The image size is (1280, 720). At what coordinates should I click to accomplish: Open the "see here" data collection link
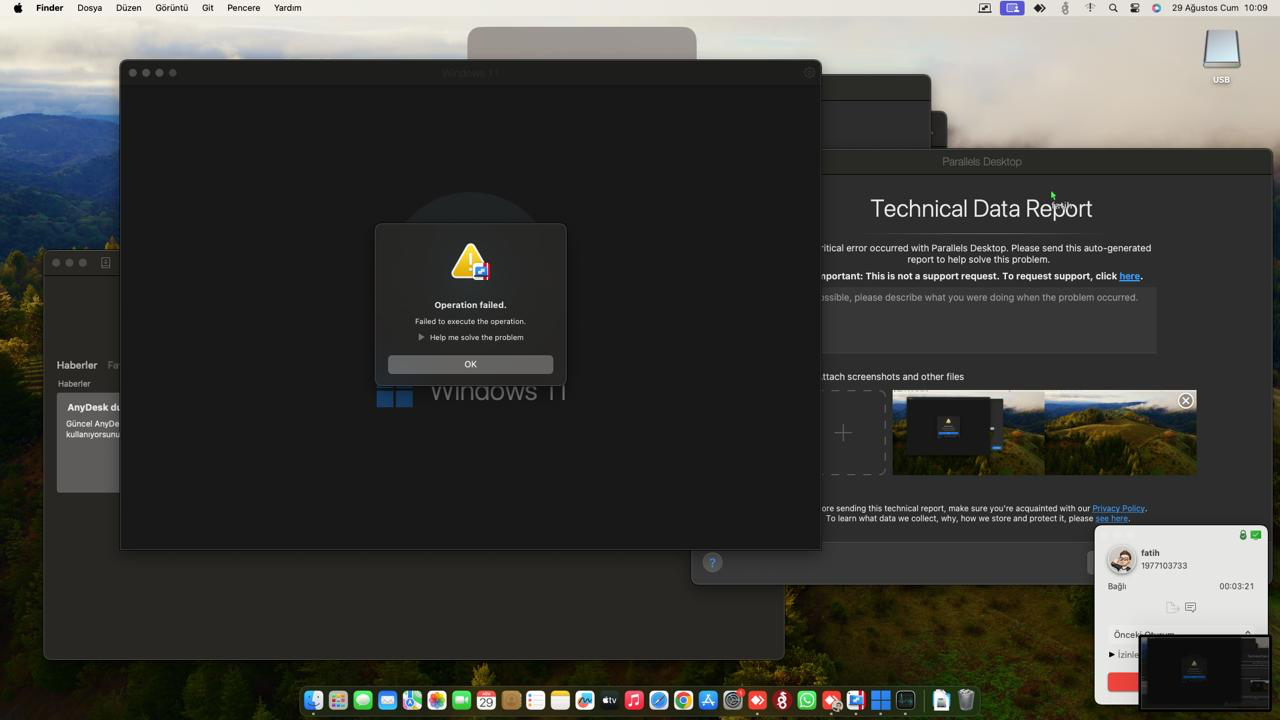(1111, 519)
